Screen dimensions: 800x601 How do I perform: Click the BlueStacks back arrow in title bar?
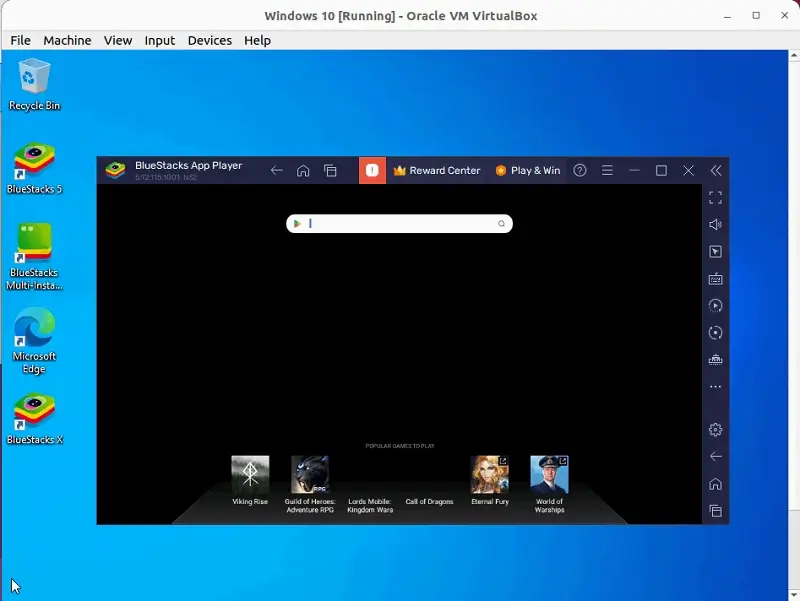click(277, 170)
